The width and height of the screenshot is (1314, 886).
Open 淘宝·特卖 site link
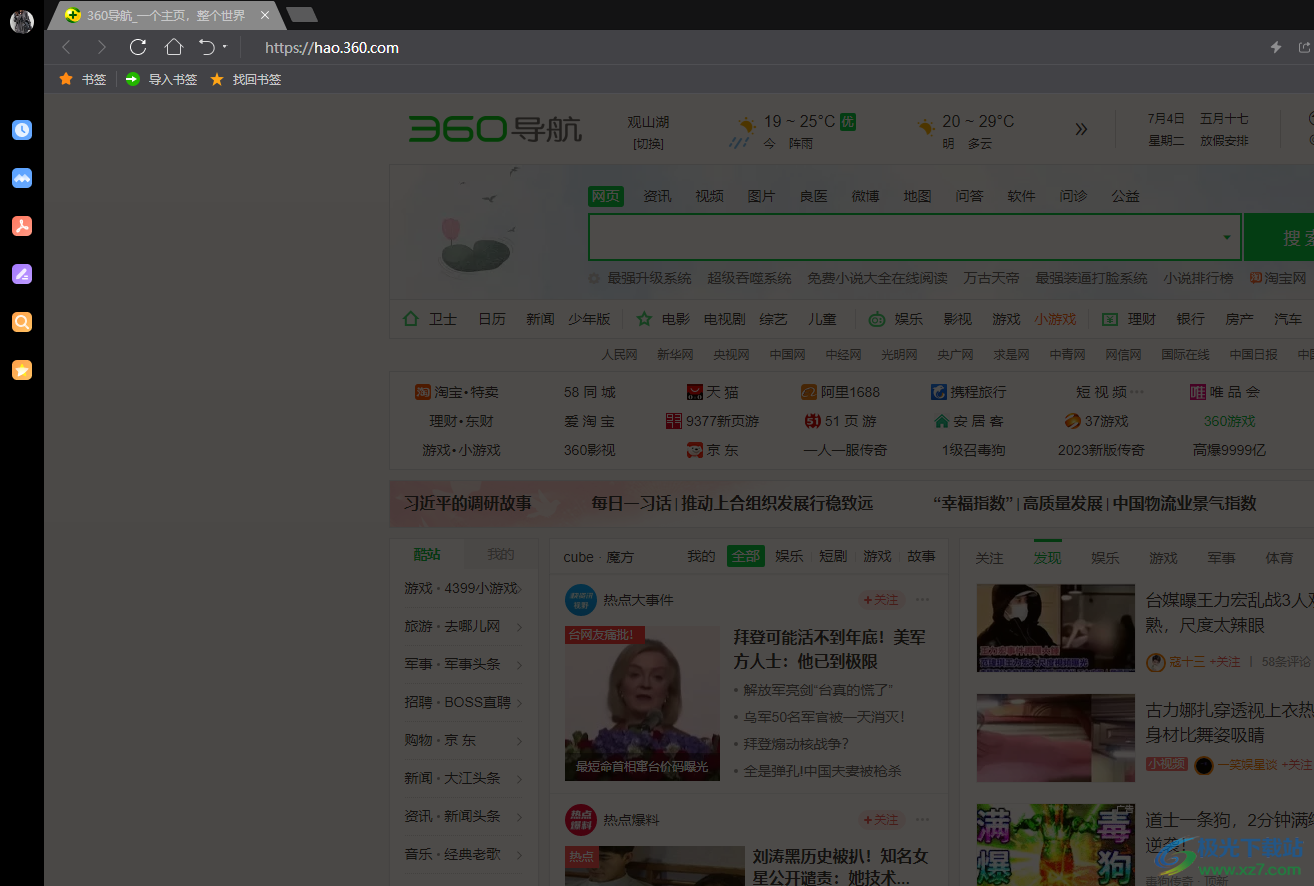point(457,392)
